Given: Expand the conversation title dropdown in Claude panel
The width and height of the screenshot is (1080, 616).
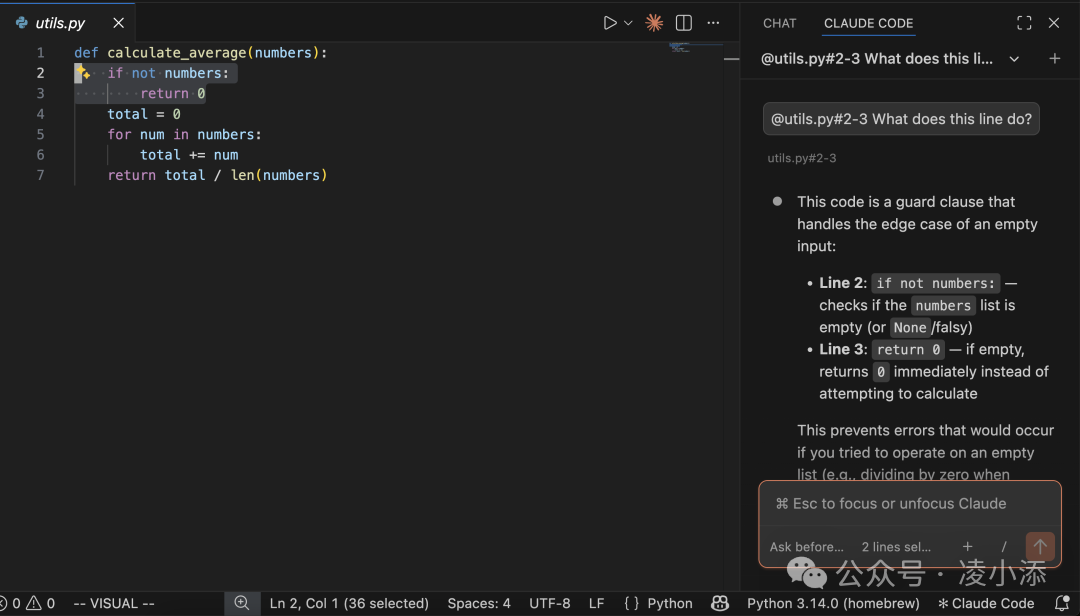Looking at the screenshot, I should (1014, 58).
